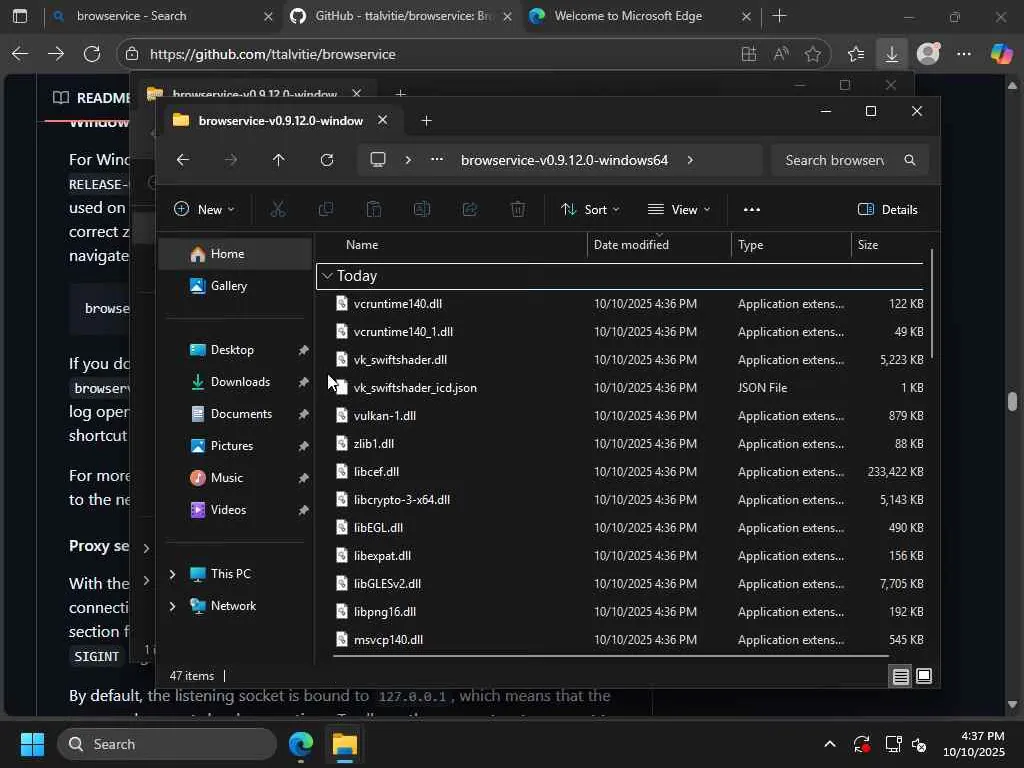Click Edge Read aloud icon

pyautogui.click(x=780, y=54)
